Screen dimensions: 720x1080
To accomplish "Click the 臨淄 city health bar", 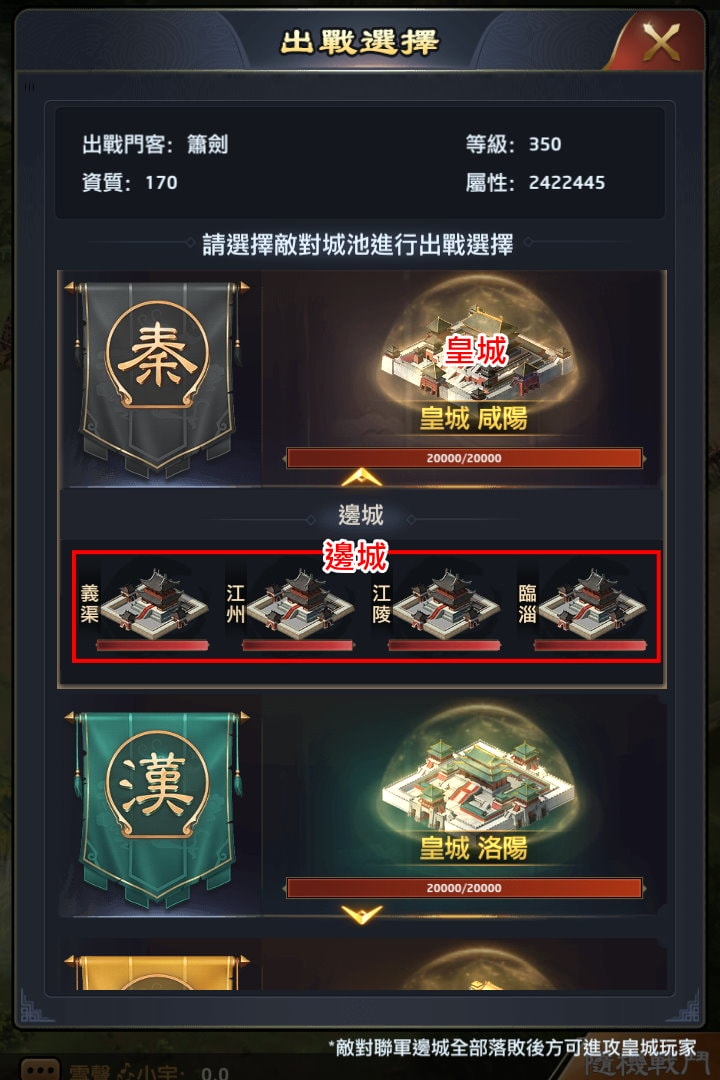I will [x=590, y=645].
